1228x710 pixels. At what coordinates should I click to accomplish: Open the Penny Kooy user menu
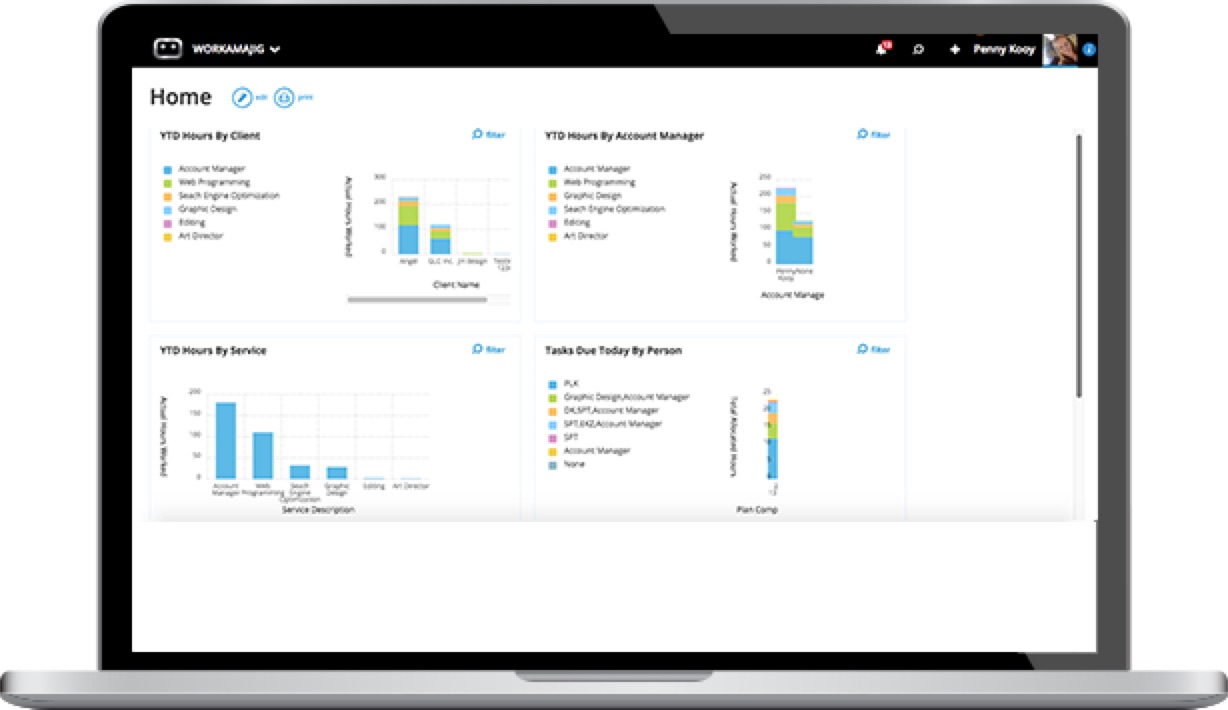[1005, 48]
